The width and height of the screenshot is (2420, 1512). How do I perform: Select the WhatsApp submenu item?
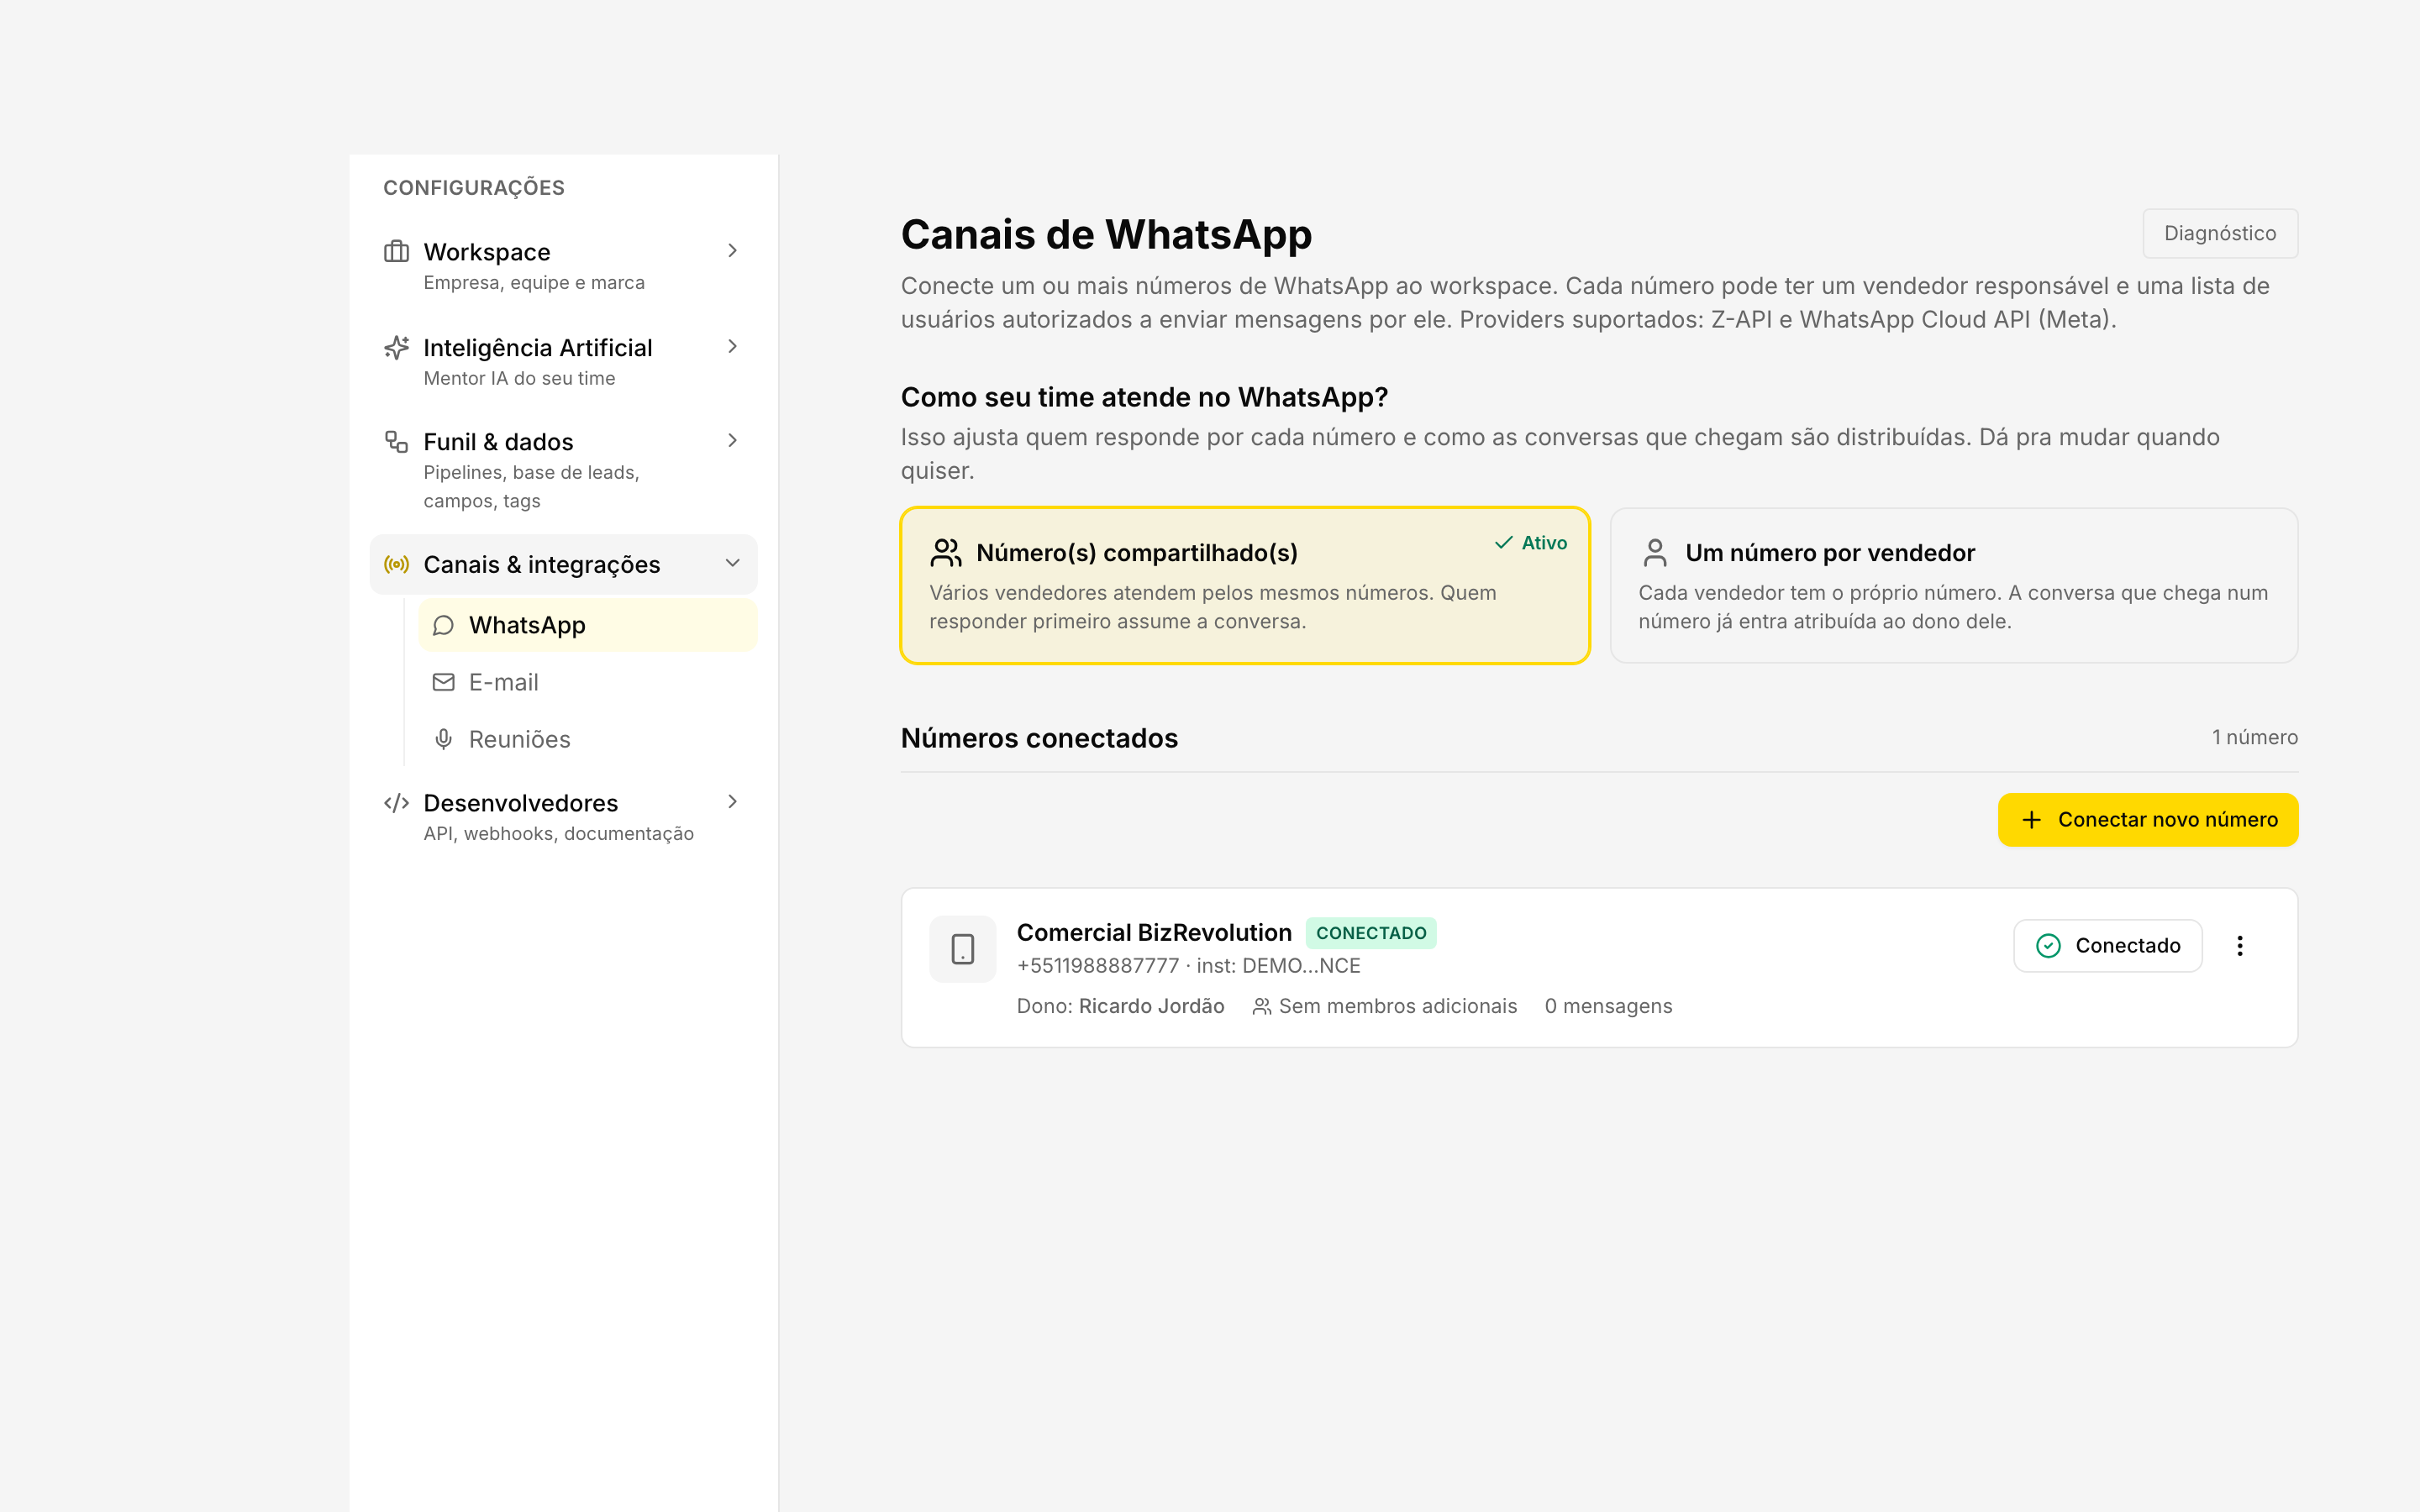pyautogui.click(x=588, y=625)
